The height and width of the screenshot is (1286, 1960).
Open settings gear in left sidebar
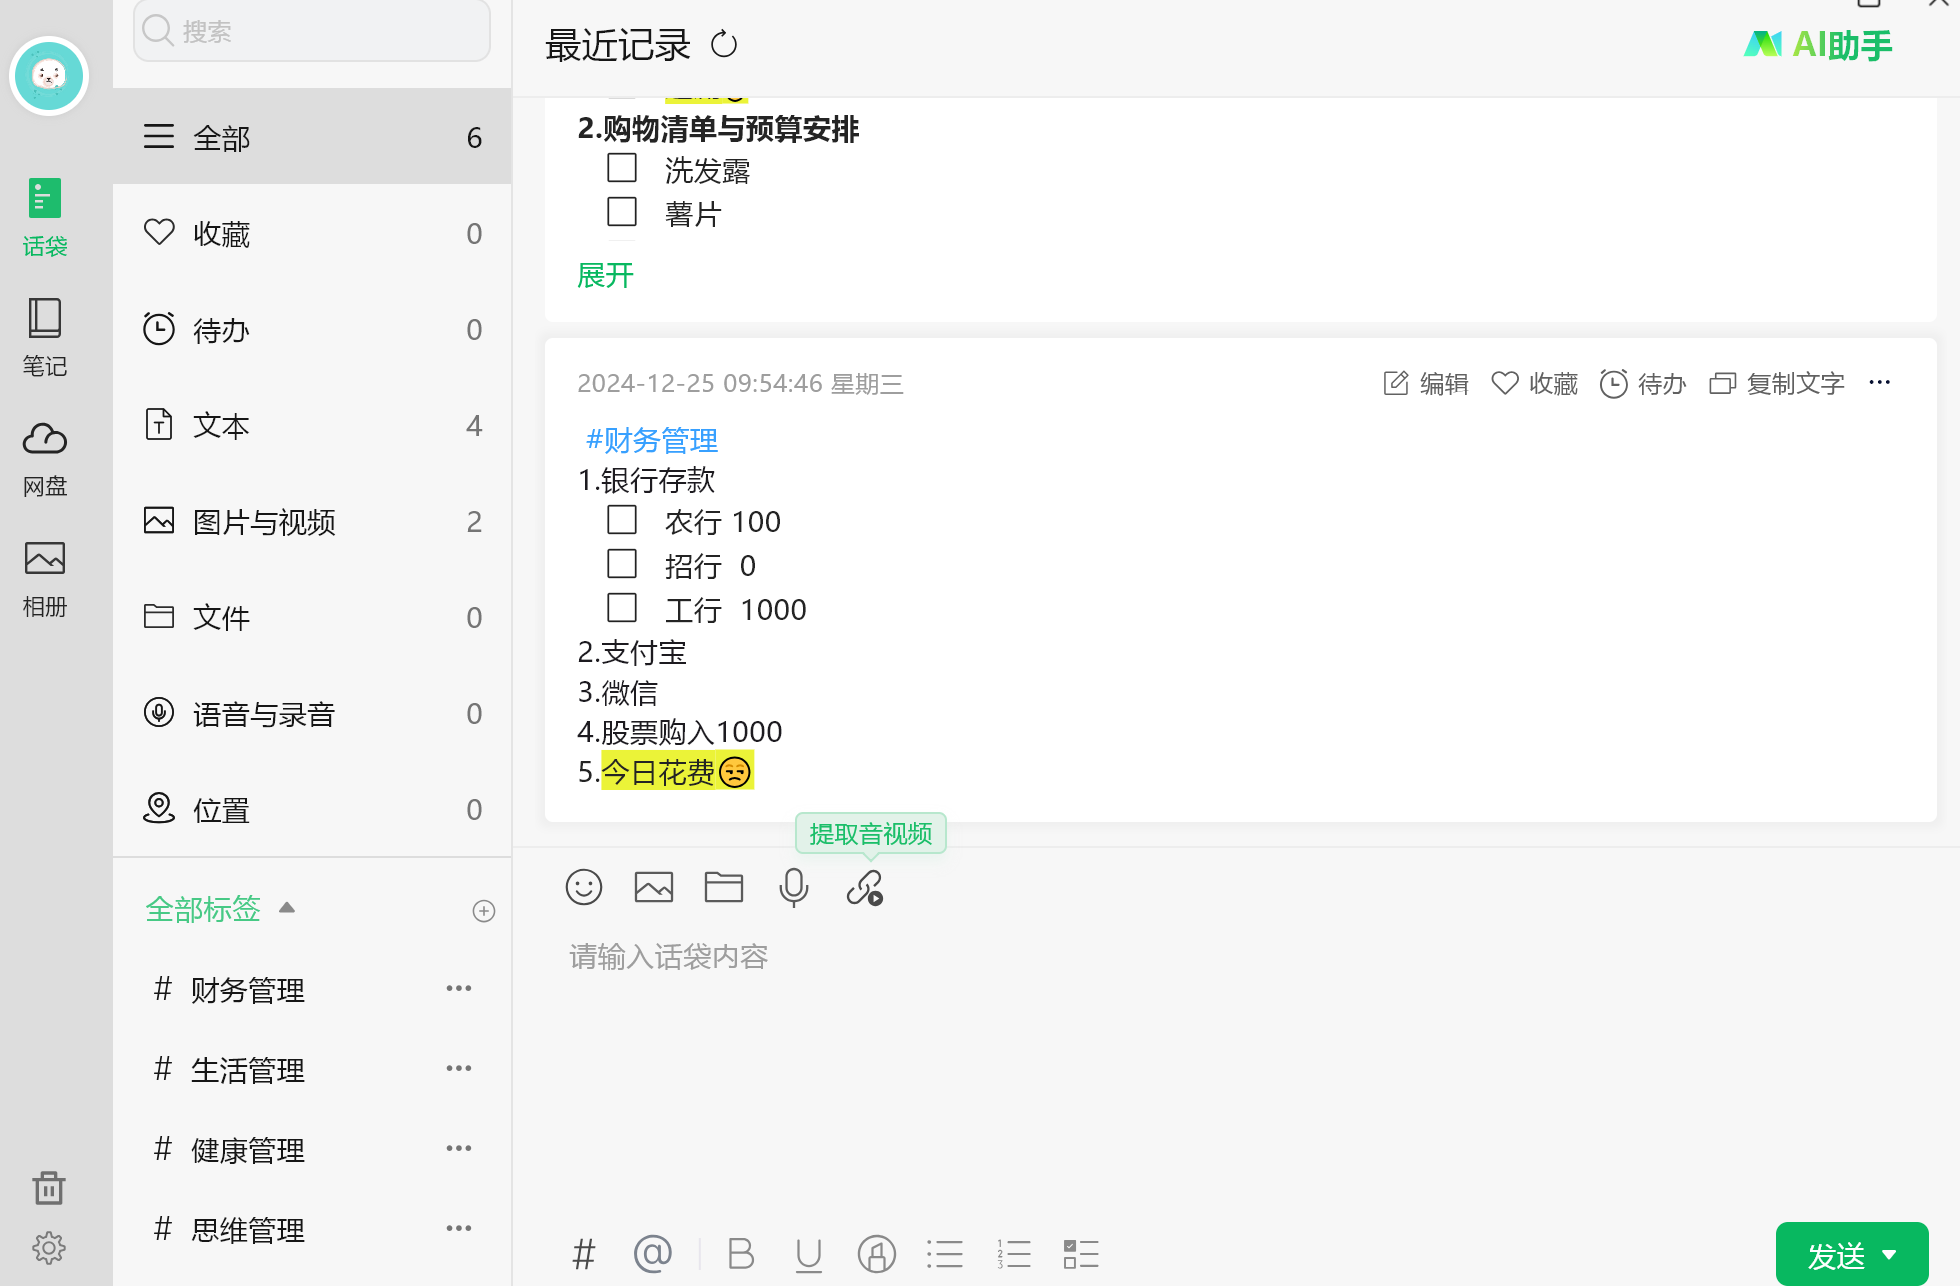pyautogui.click(x=48, y=1247)
